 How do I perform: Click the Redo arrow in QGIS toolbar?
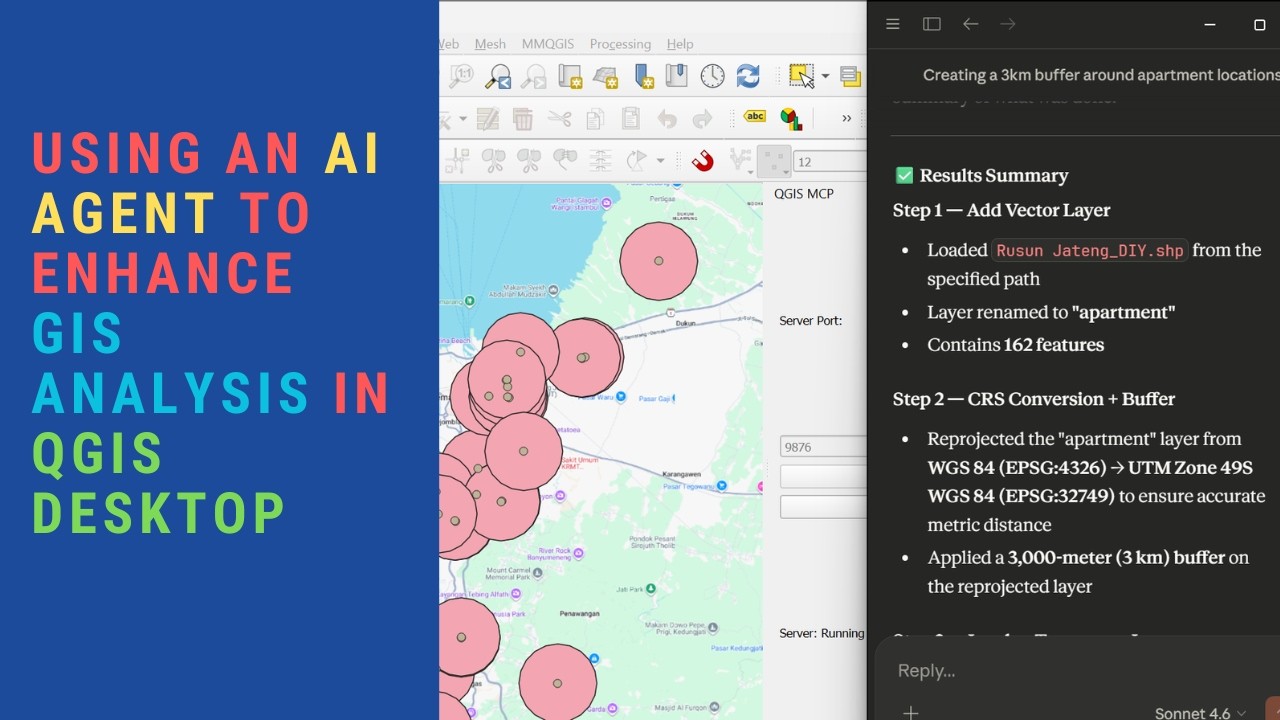coord(702,120)
